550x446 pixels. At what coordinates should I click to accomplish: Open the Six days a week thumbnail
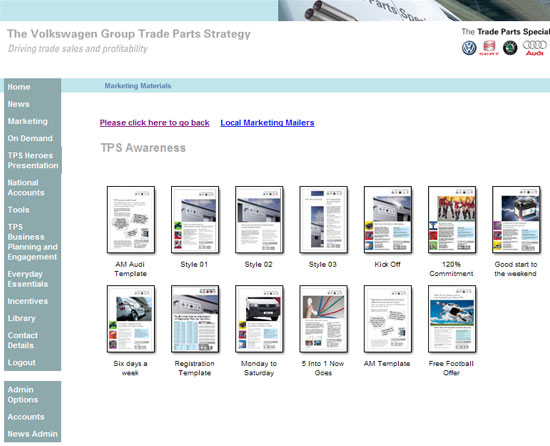(x=131, y=319)
